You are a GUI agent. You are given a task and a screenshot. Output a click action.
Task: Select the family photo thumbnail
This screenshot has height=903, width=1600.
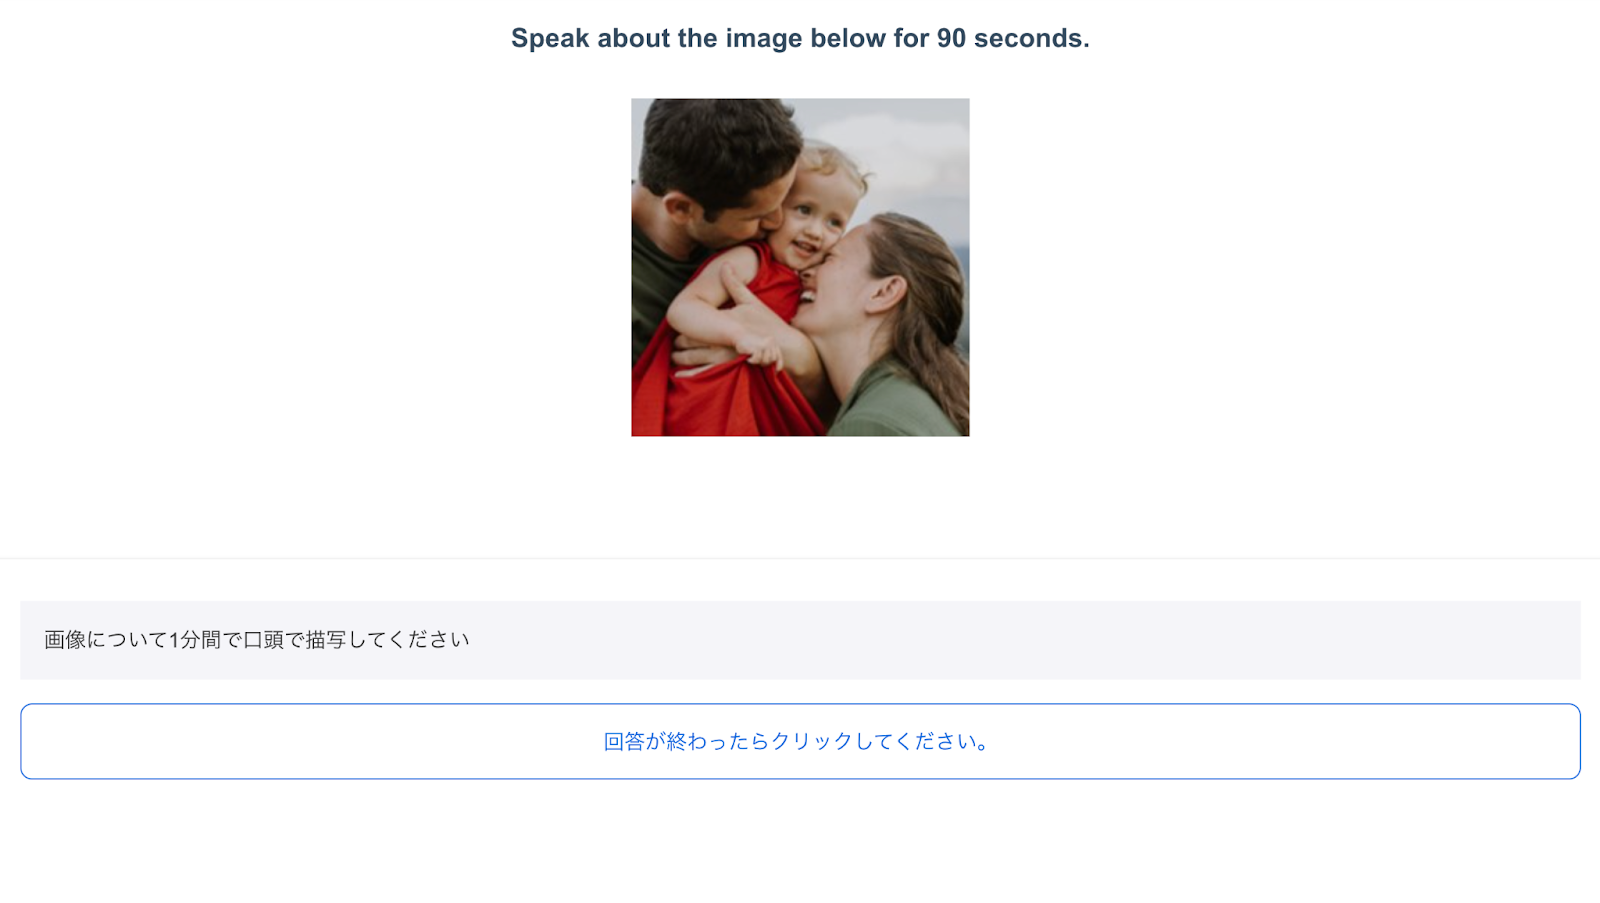click(800, 267)
